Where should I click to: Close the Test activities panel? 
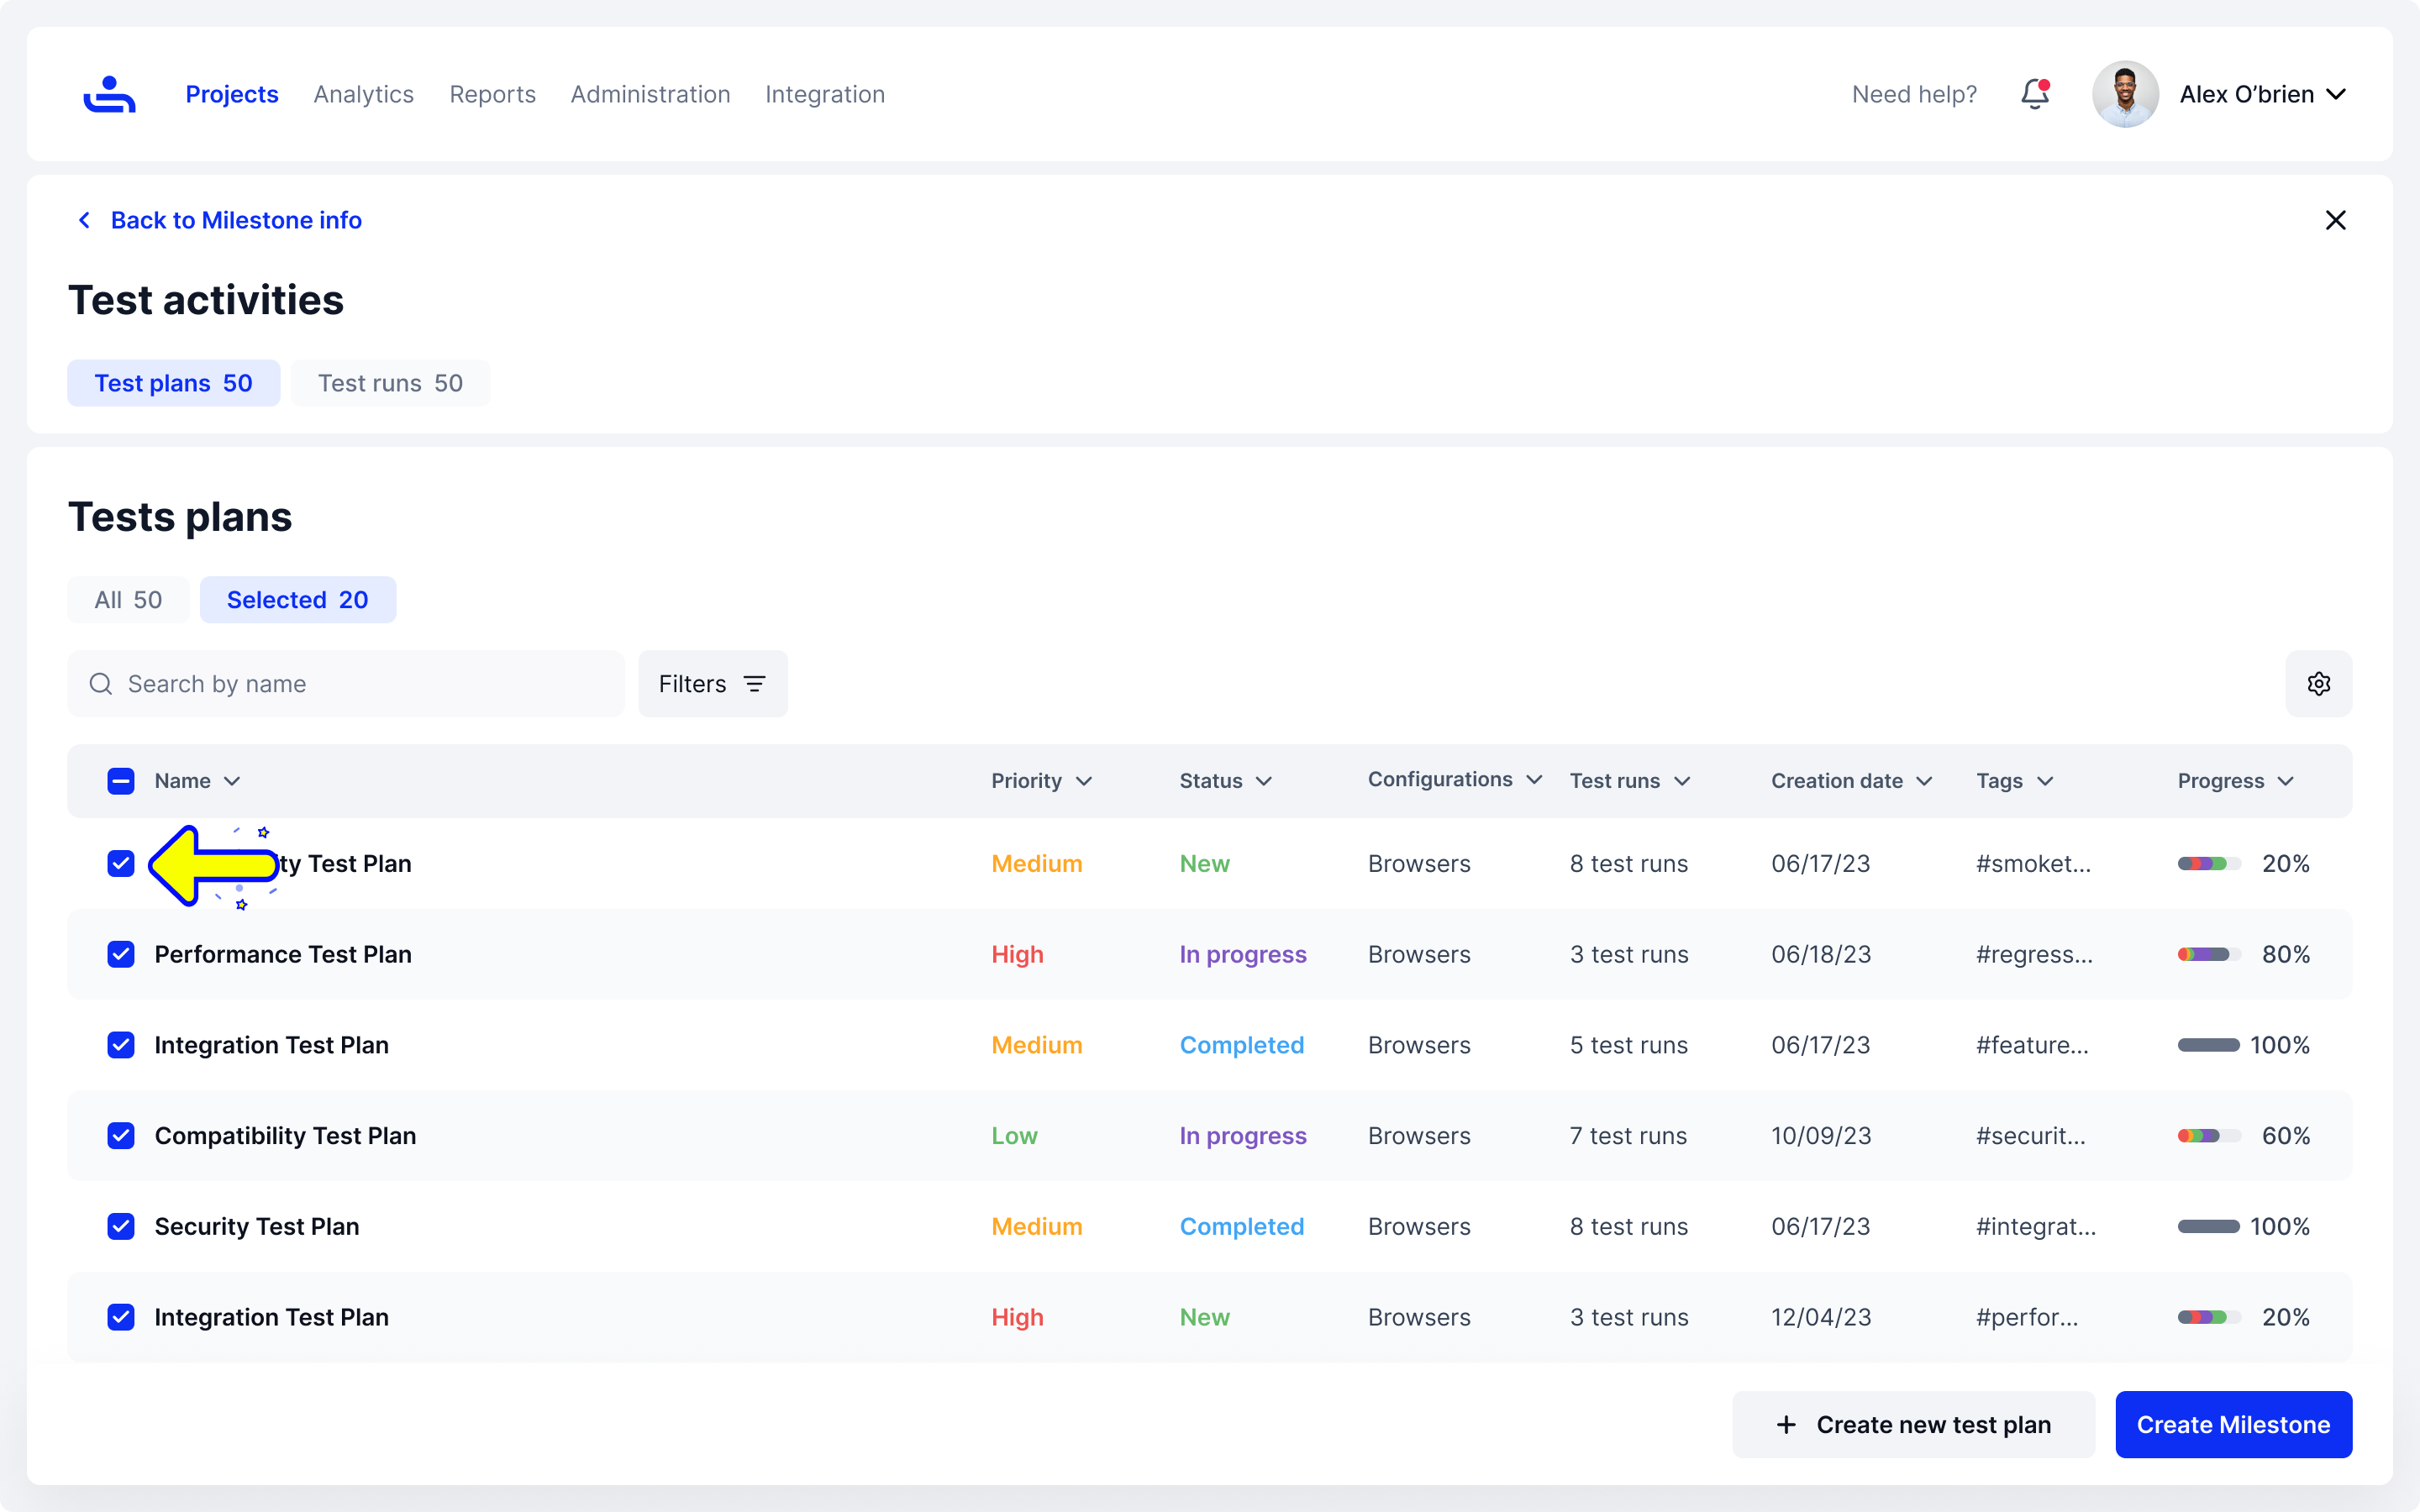[x=2335, y=220]
